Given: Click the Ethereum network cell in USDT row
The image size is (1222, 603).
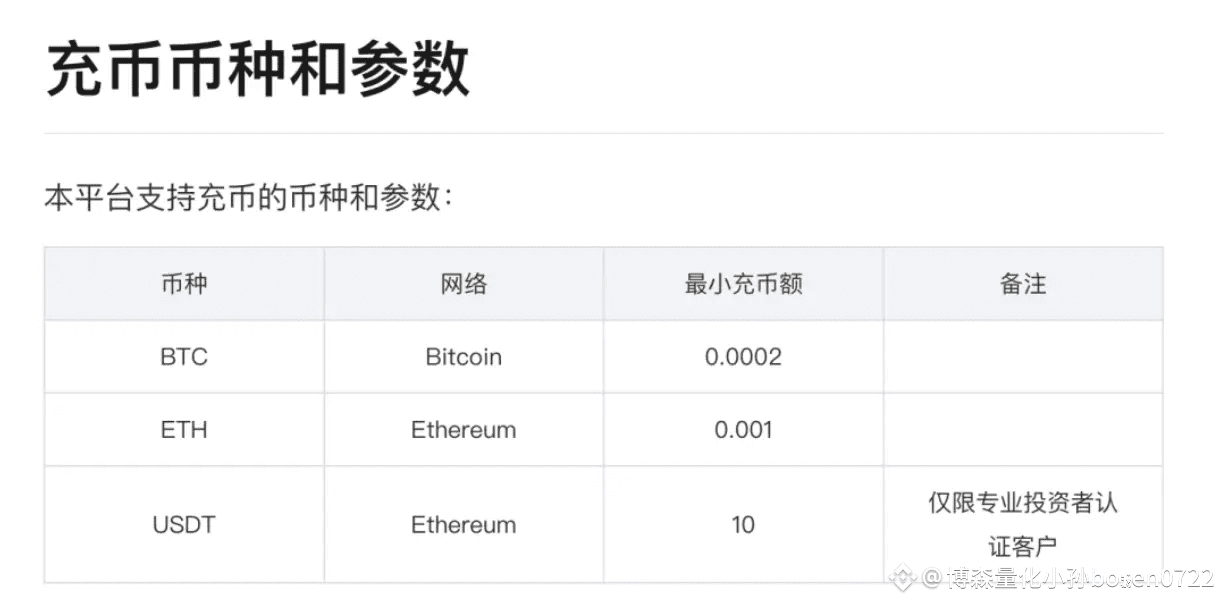Looking at the screenshot, I should 464,525.
